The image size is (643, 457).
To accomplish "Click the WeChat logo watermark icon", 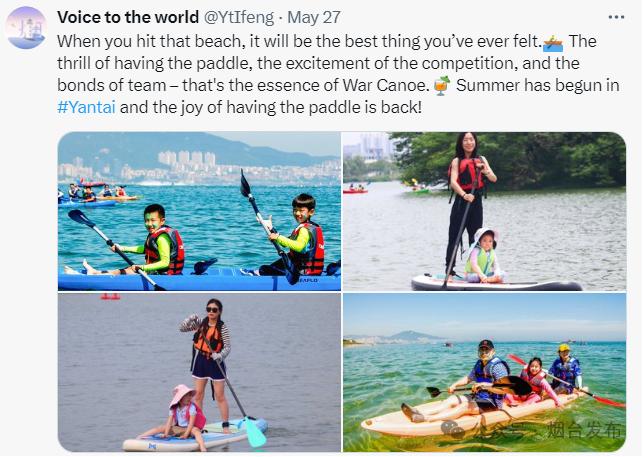I will [459, 429].
